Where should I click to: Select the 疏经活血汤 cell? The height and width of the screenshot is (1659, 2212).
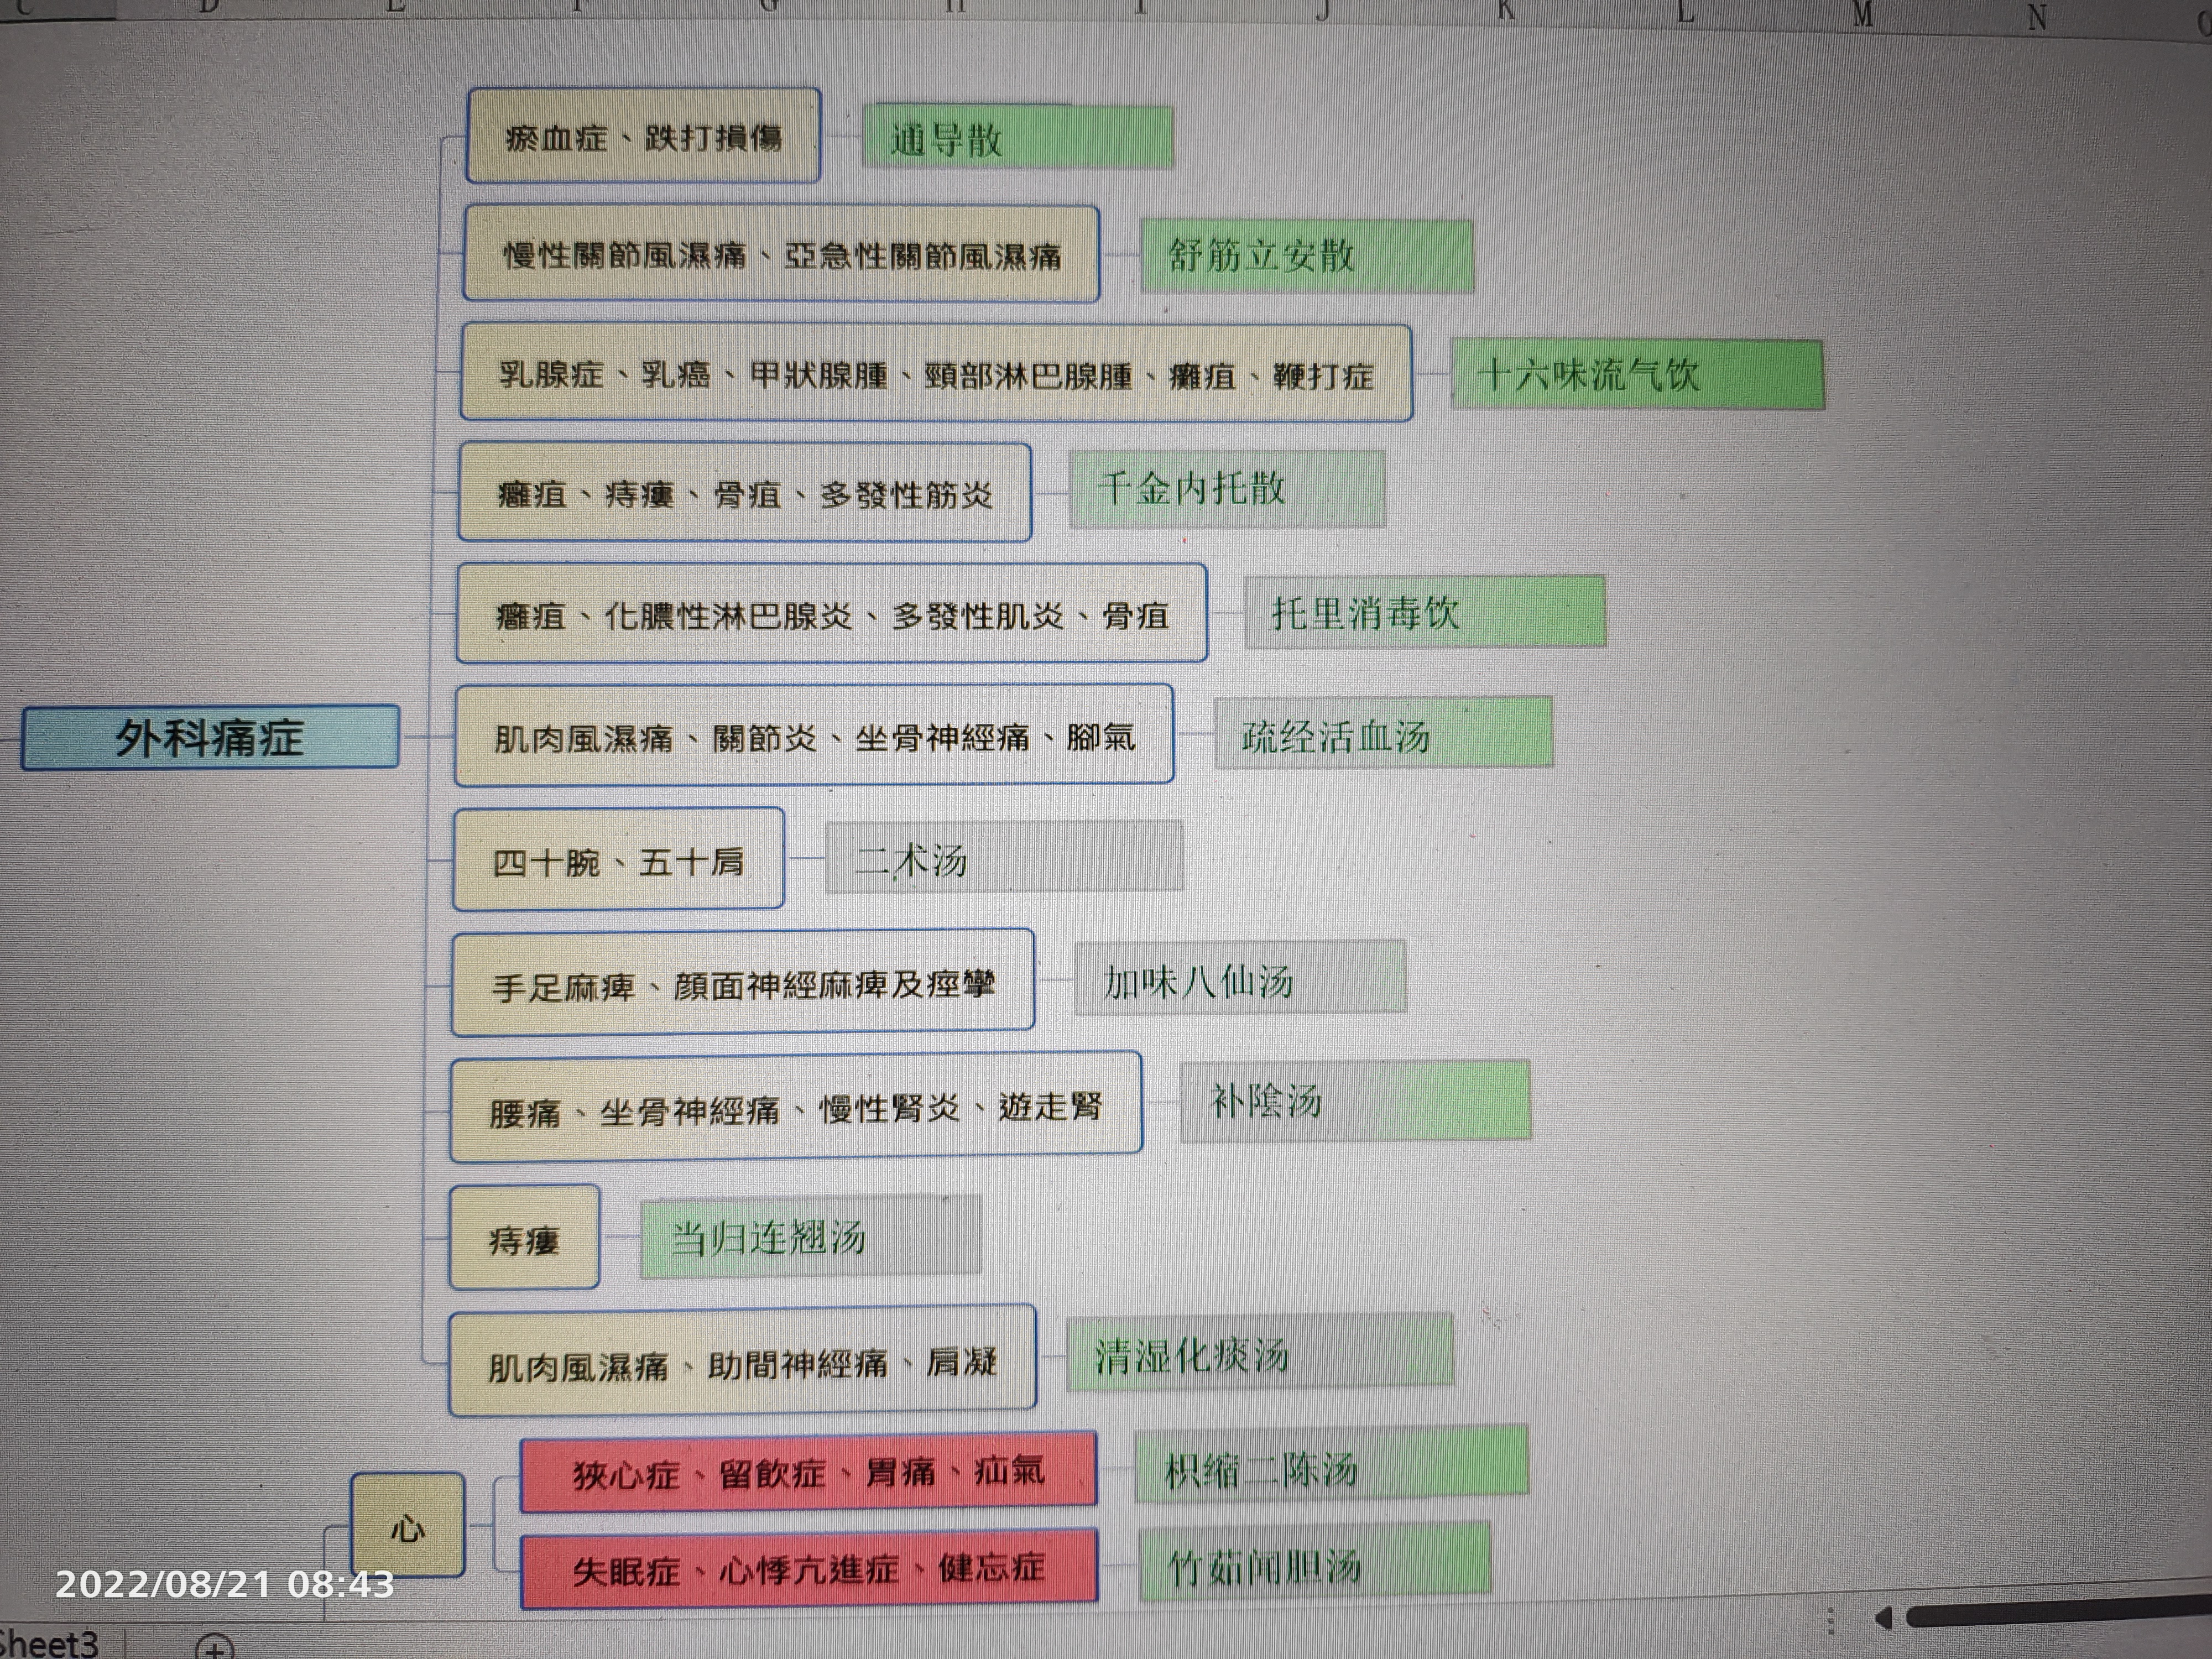1383,734
